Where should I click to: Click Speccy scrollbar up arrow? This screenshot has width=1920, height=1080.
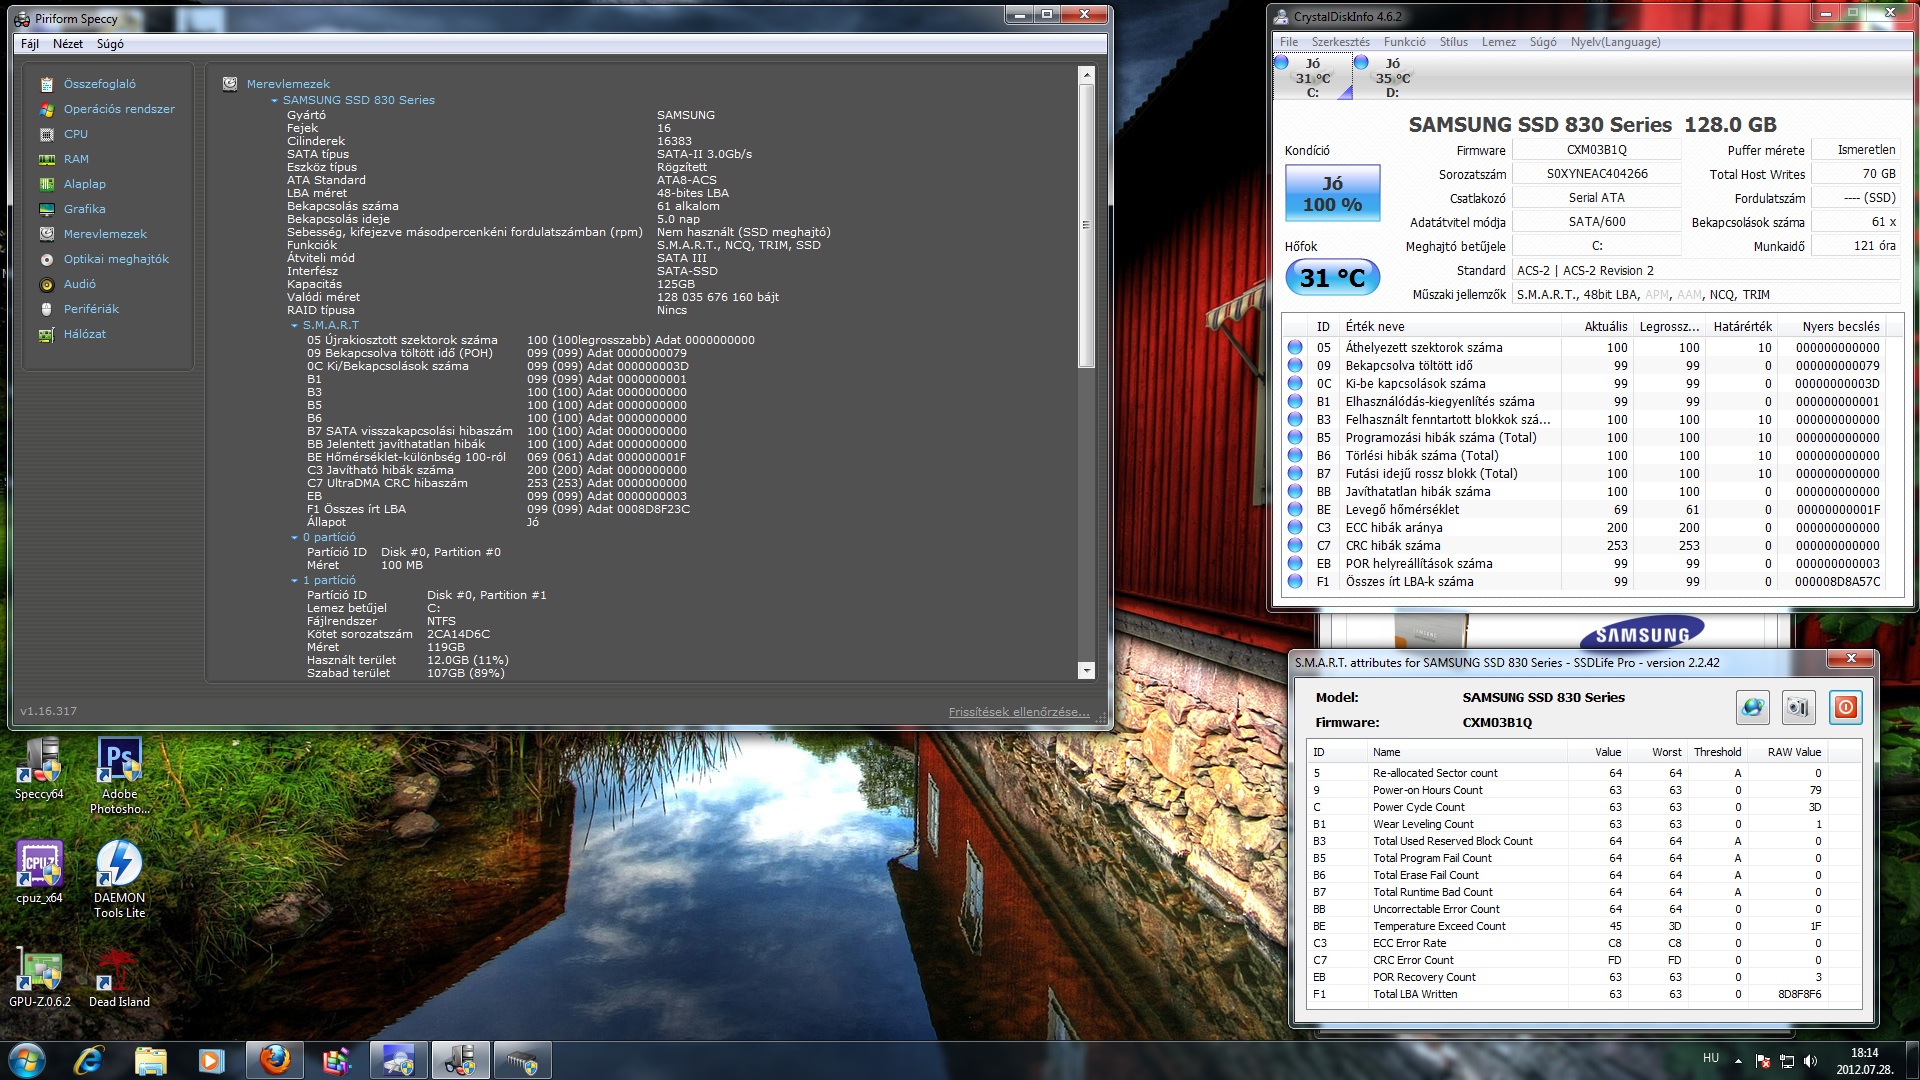1086,75
